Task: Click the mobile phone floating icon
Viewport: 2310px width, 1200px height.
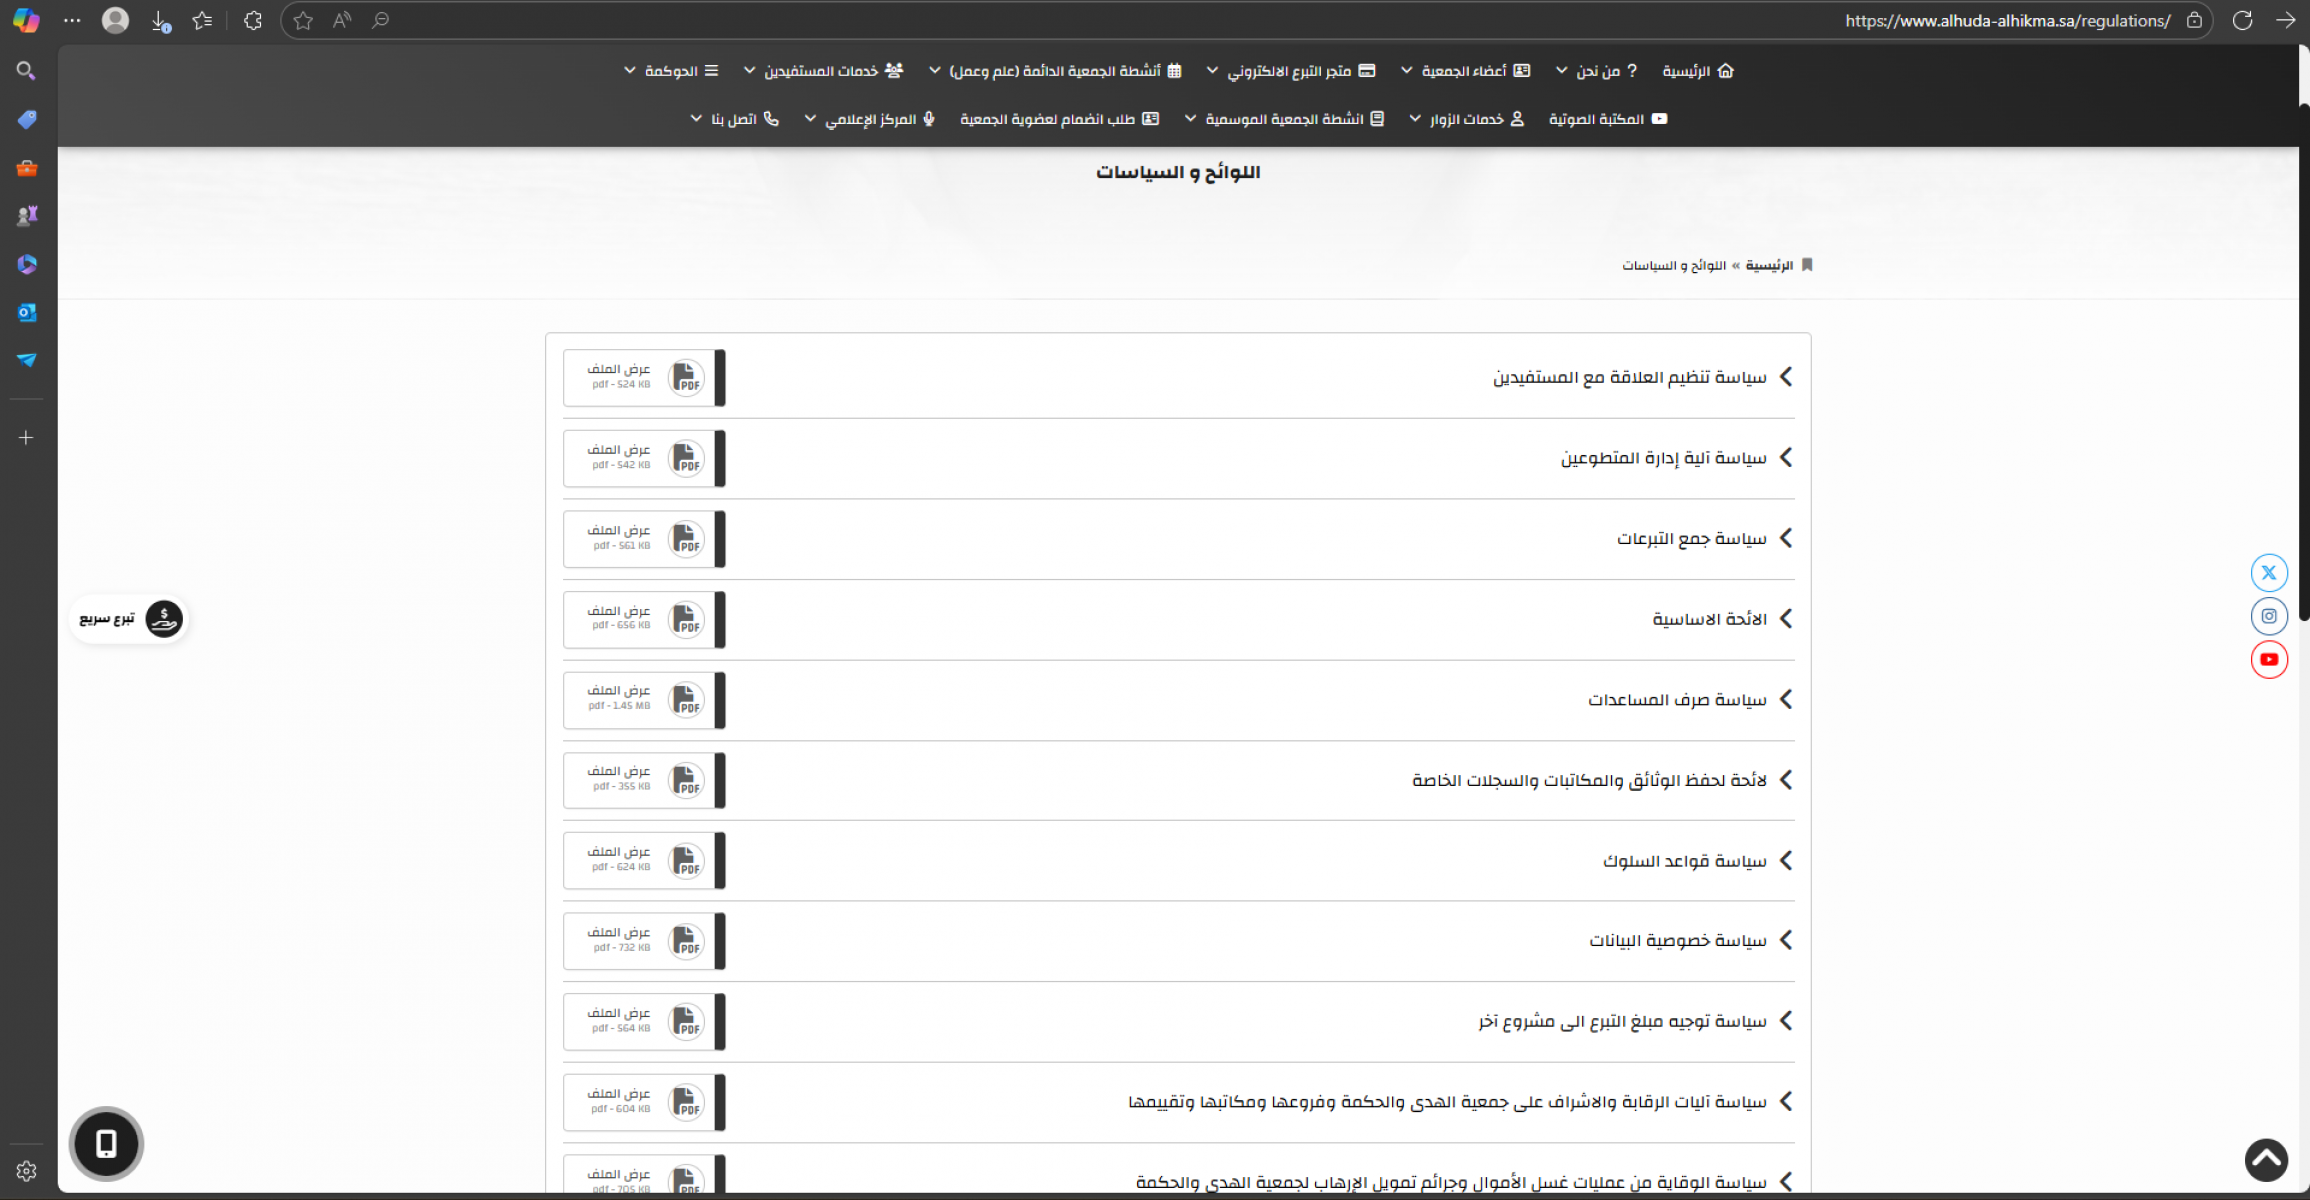Action: pyautogui.click(x=106, y=1143)
